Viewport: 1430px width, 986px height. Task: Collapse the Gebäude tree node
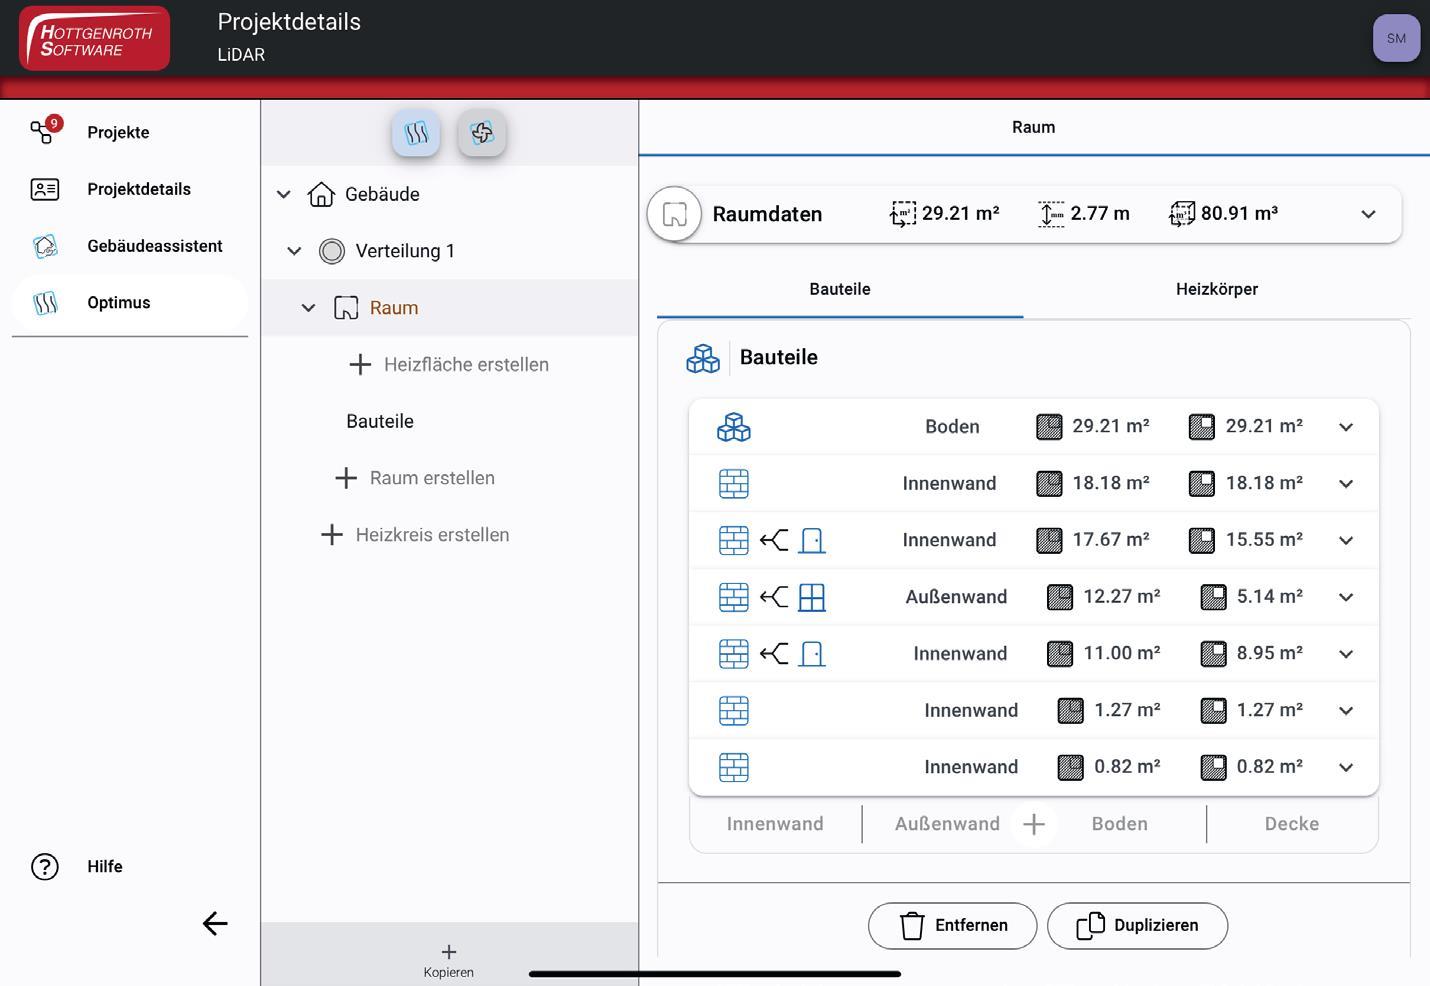click(x=284, y=195)
